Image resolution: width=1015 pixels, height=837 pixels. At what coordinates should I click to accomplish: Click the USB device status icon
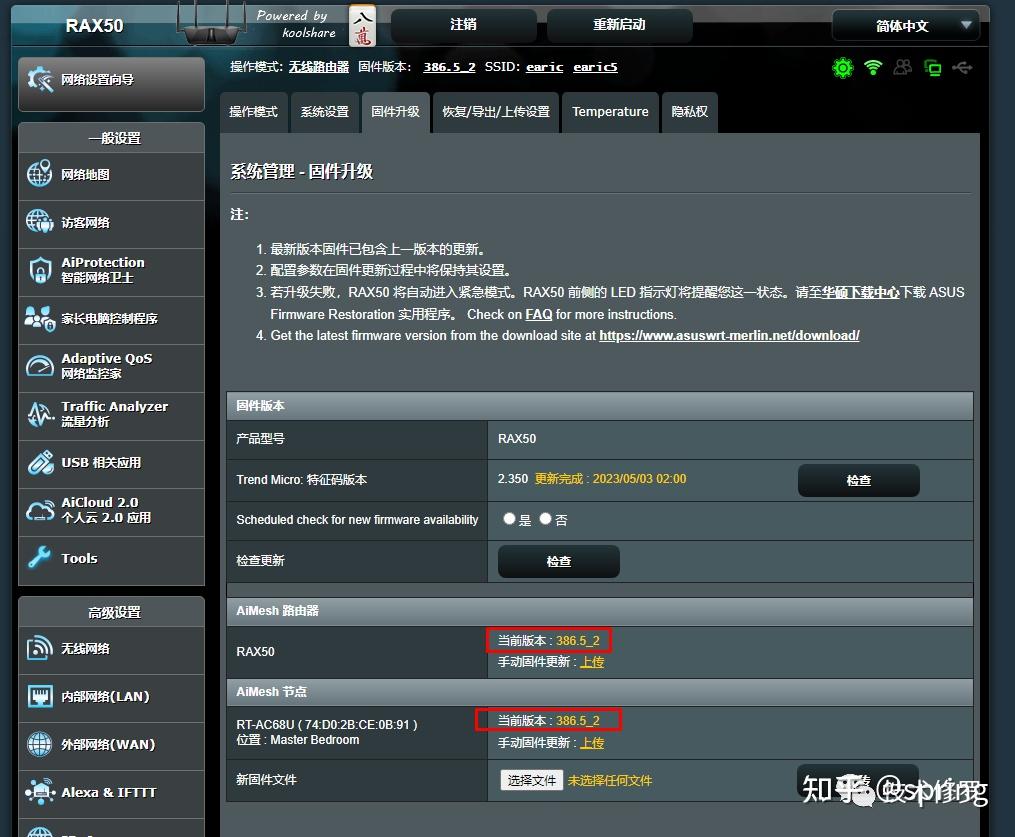962,68
